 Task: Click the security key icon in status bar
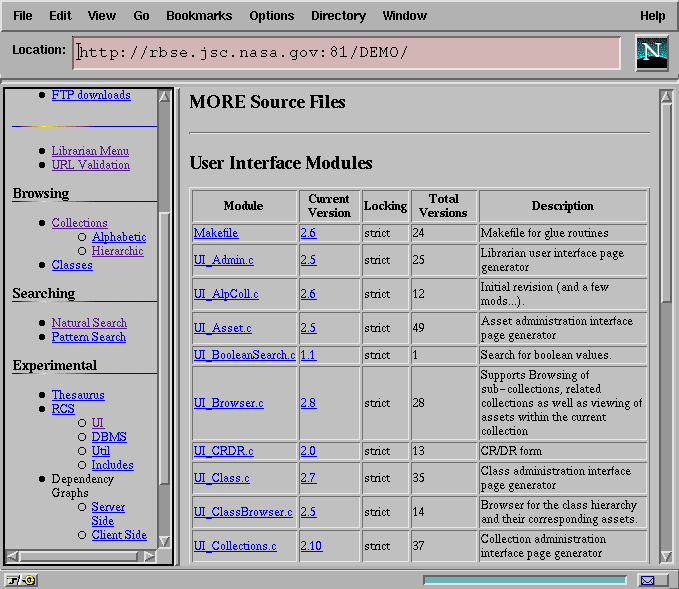pos(20,580)
